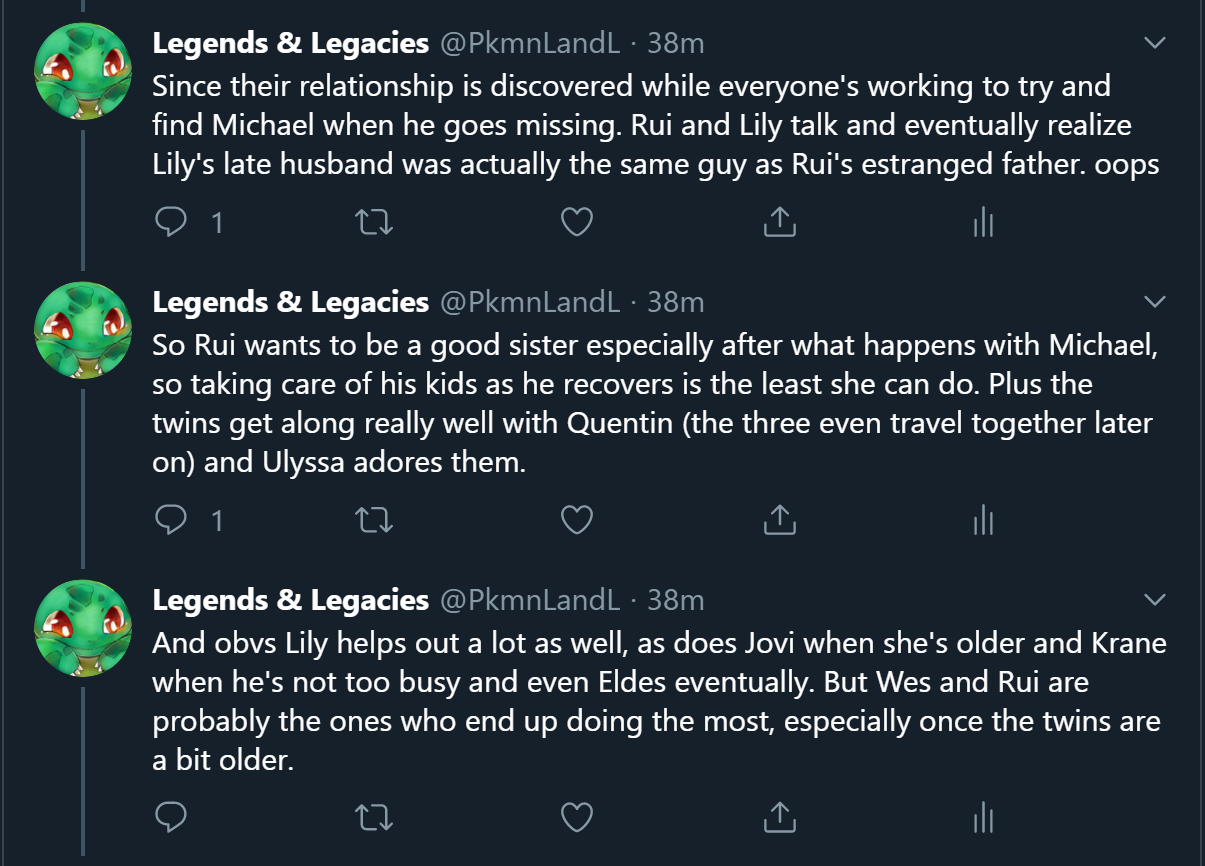Image resolution: width=1205 pixels, height=866 pixels.
Task: Reply to the tweet about Jovi and Krane
Action: pyautogui.click(x=172, y=818)
